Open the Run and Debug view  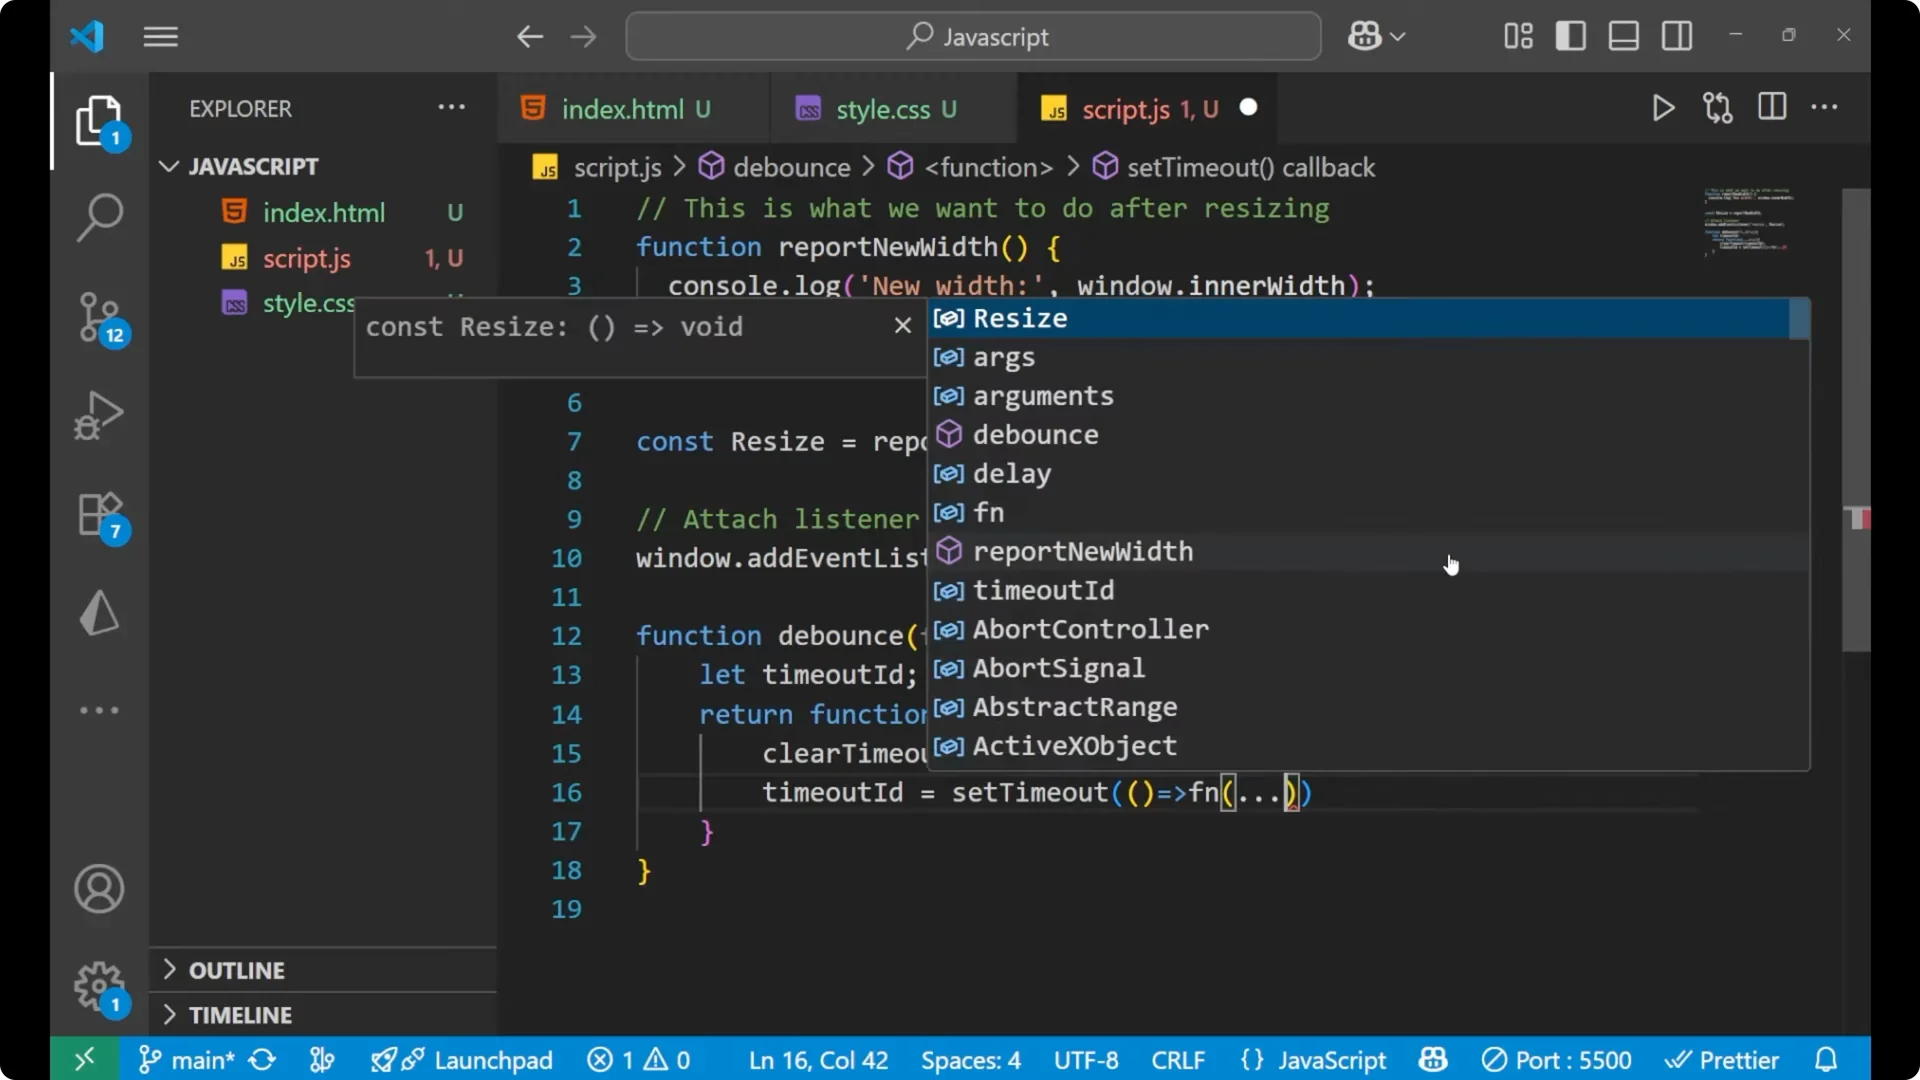99,415
